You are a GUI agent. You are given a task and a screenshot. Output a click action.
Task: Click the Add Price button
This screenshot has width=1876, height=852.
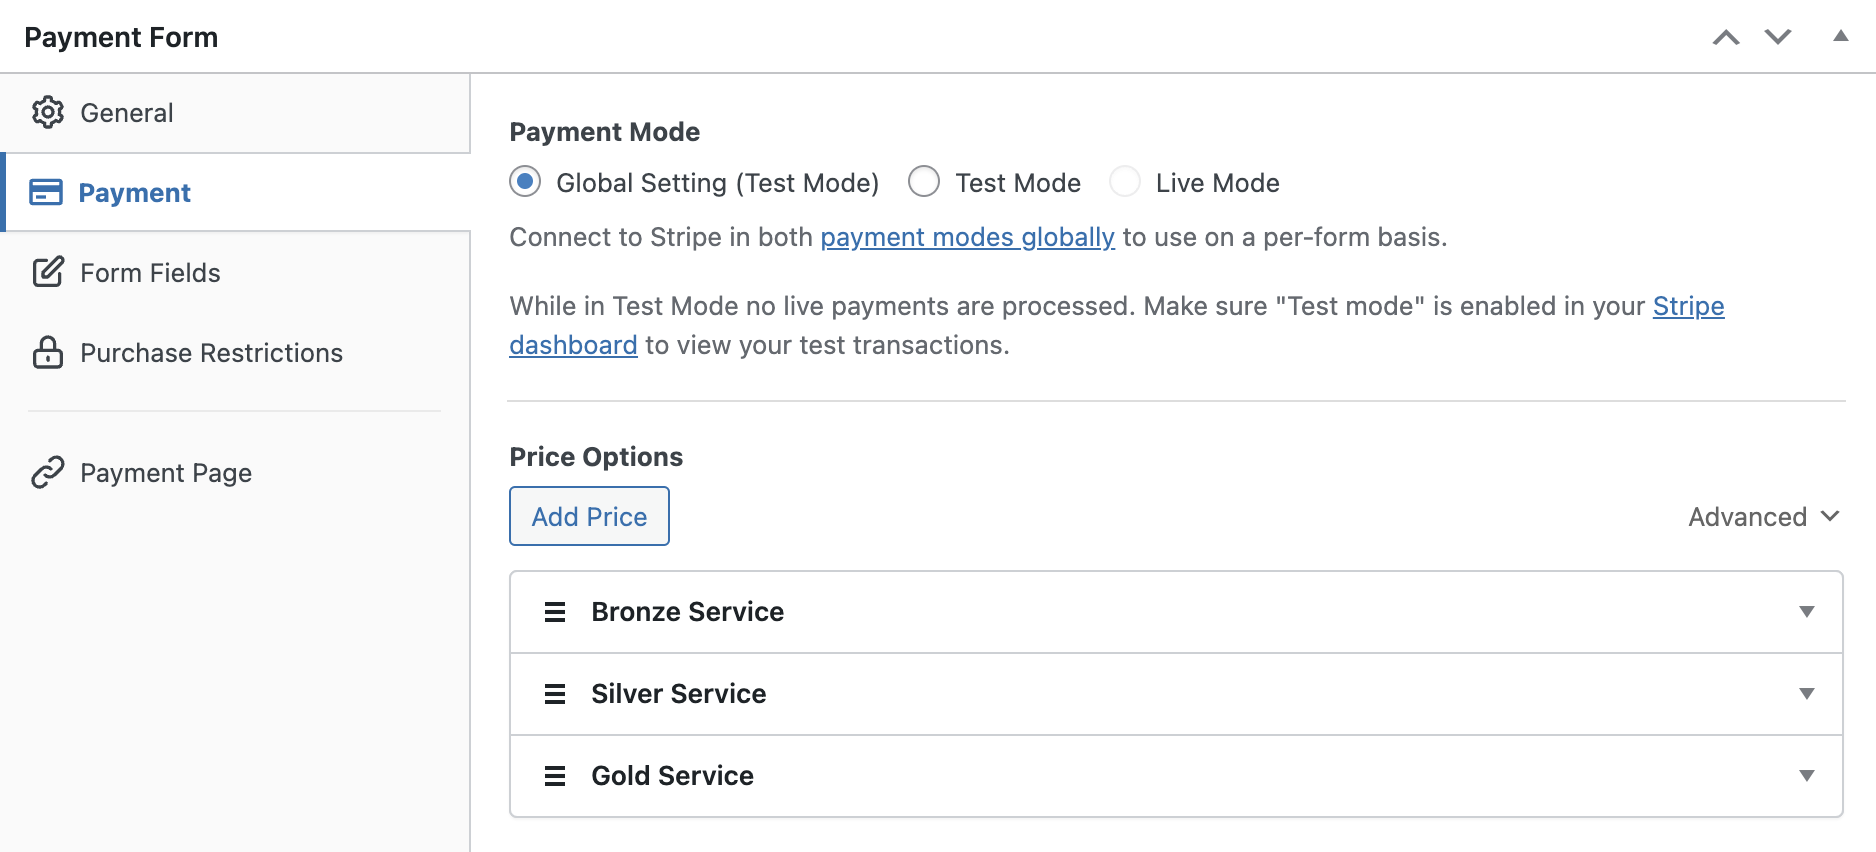(589, 516)
